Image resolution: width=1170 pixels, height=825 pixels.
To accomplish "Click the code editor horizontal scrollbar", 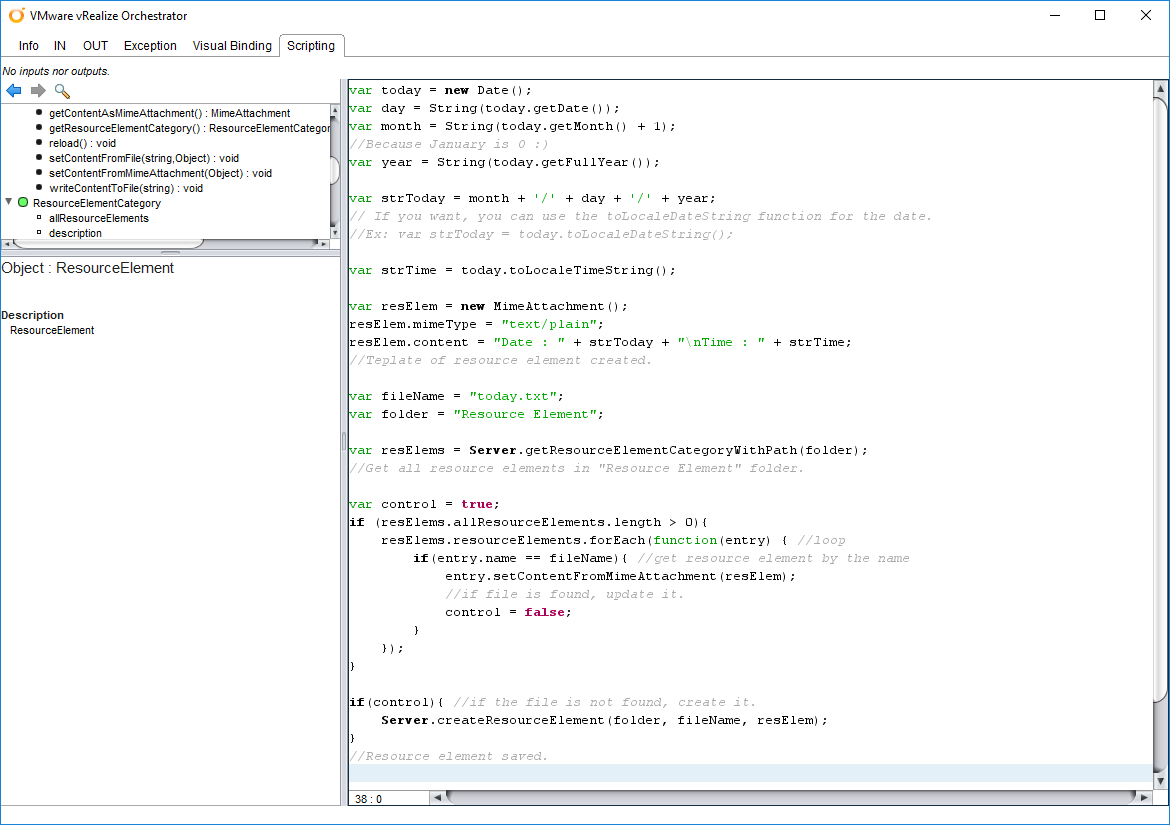I will point(790,798).
